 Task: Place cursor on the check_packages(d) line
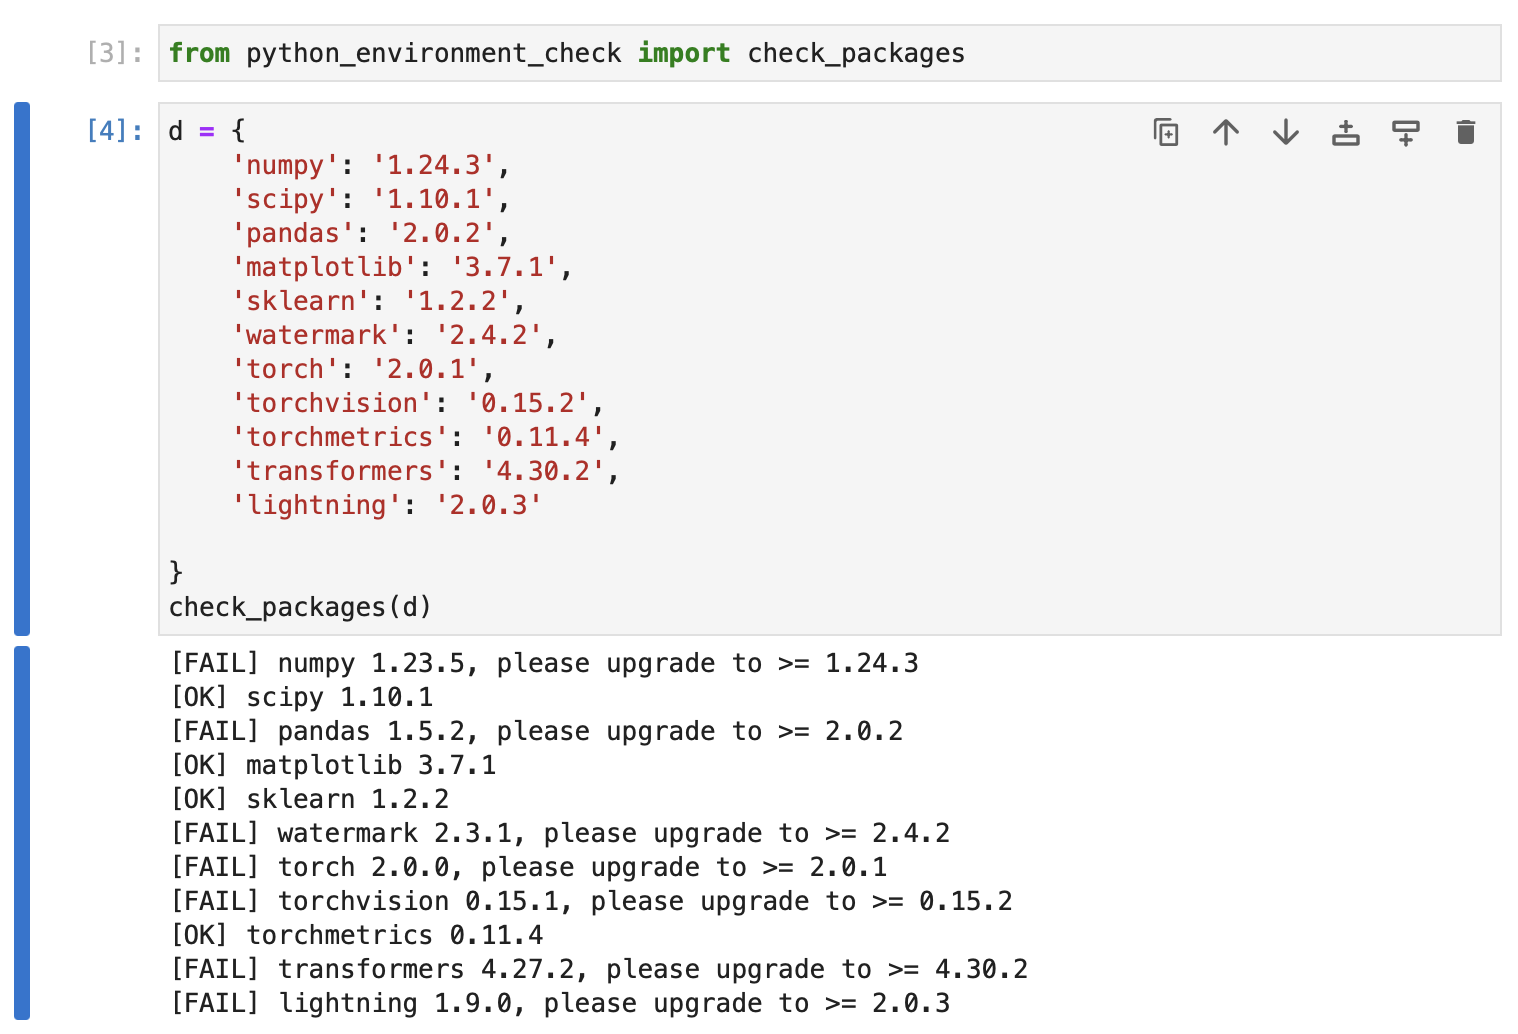point(300,606)
